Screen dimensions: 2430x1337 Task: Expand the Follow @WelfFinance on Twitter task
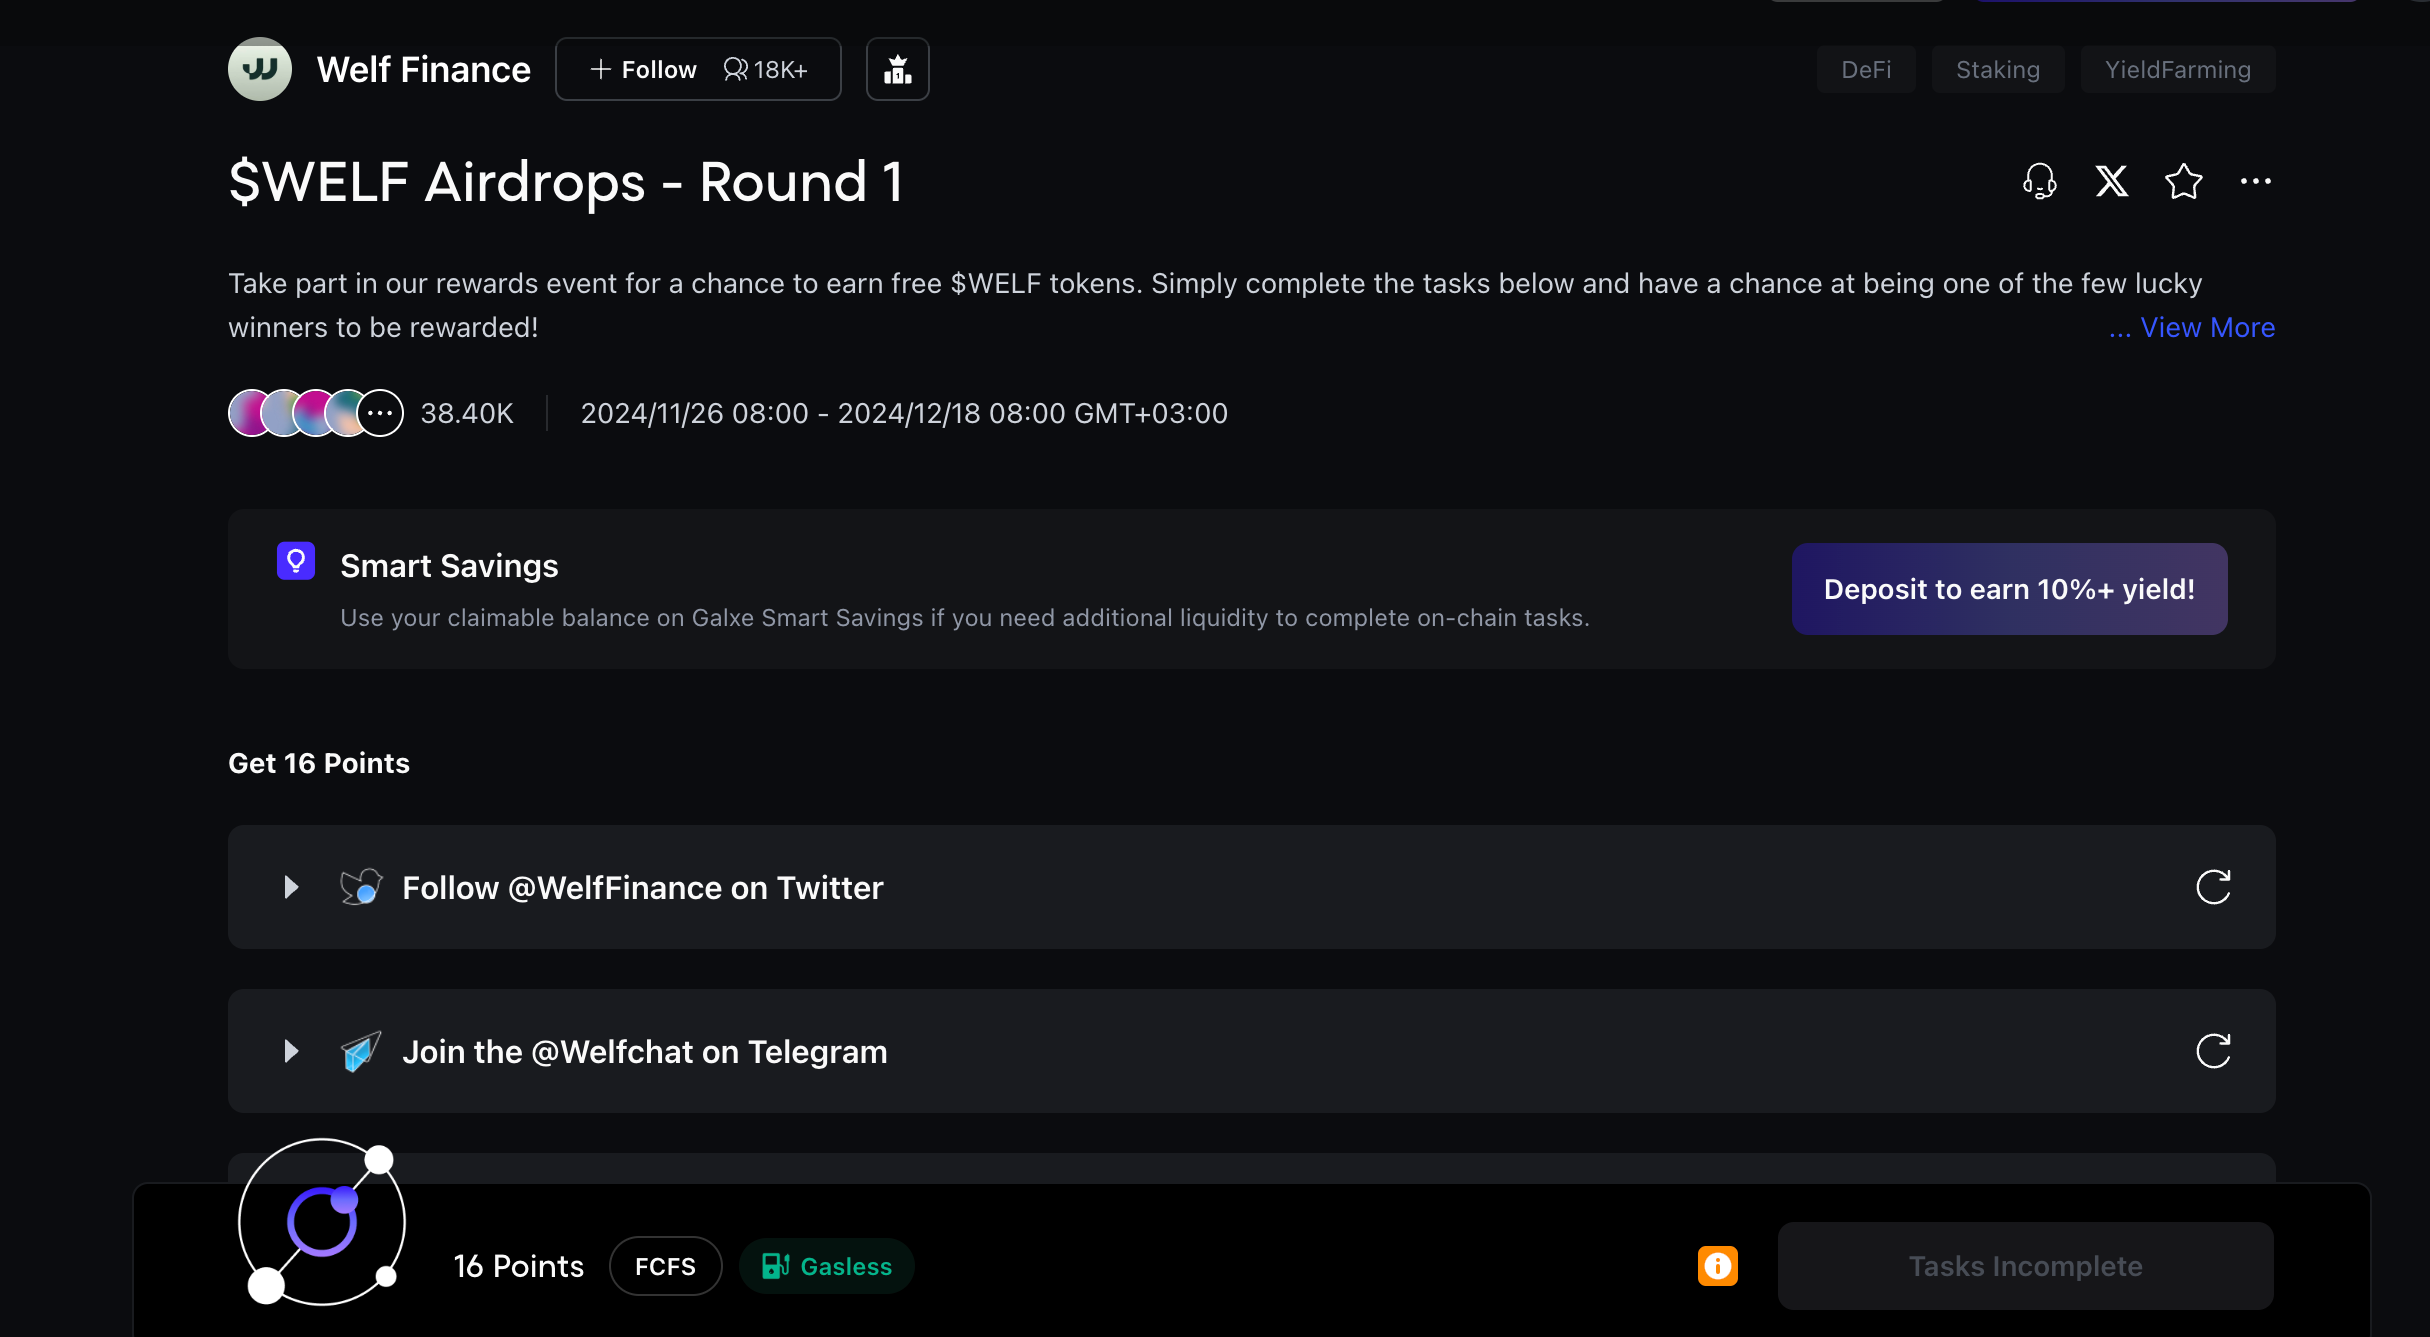click(291, 887)
